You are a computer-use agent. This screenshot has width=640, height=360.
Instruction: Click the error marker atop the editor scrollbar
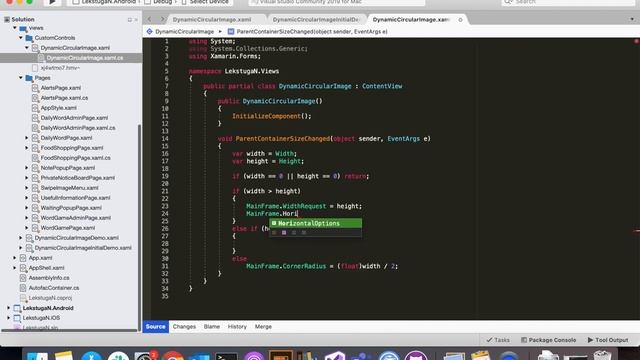636,41
